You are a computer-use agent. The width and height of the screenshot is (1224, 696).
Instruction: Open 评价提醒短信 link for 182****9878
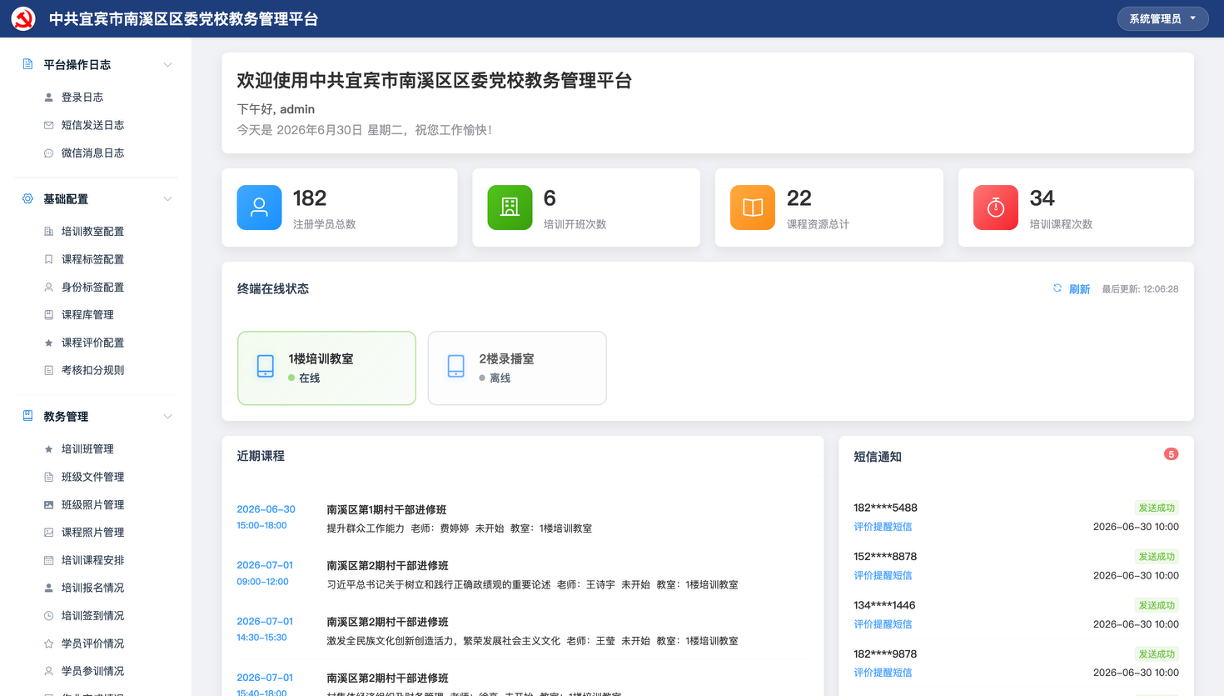click(883, 673)
